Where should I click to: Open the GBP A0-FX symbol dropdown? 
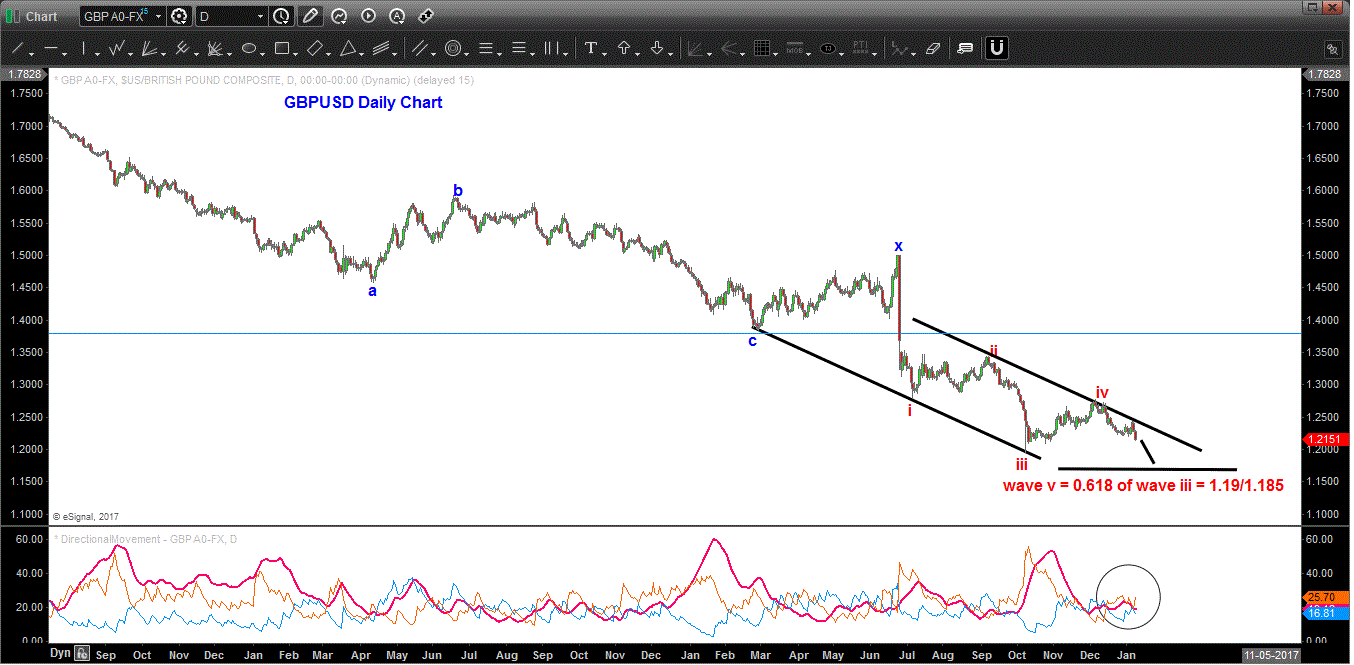(158, 16)
